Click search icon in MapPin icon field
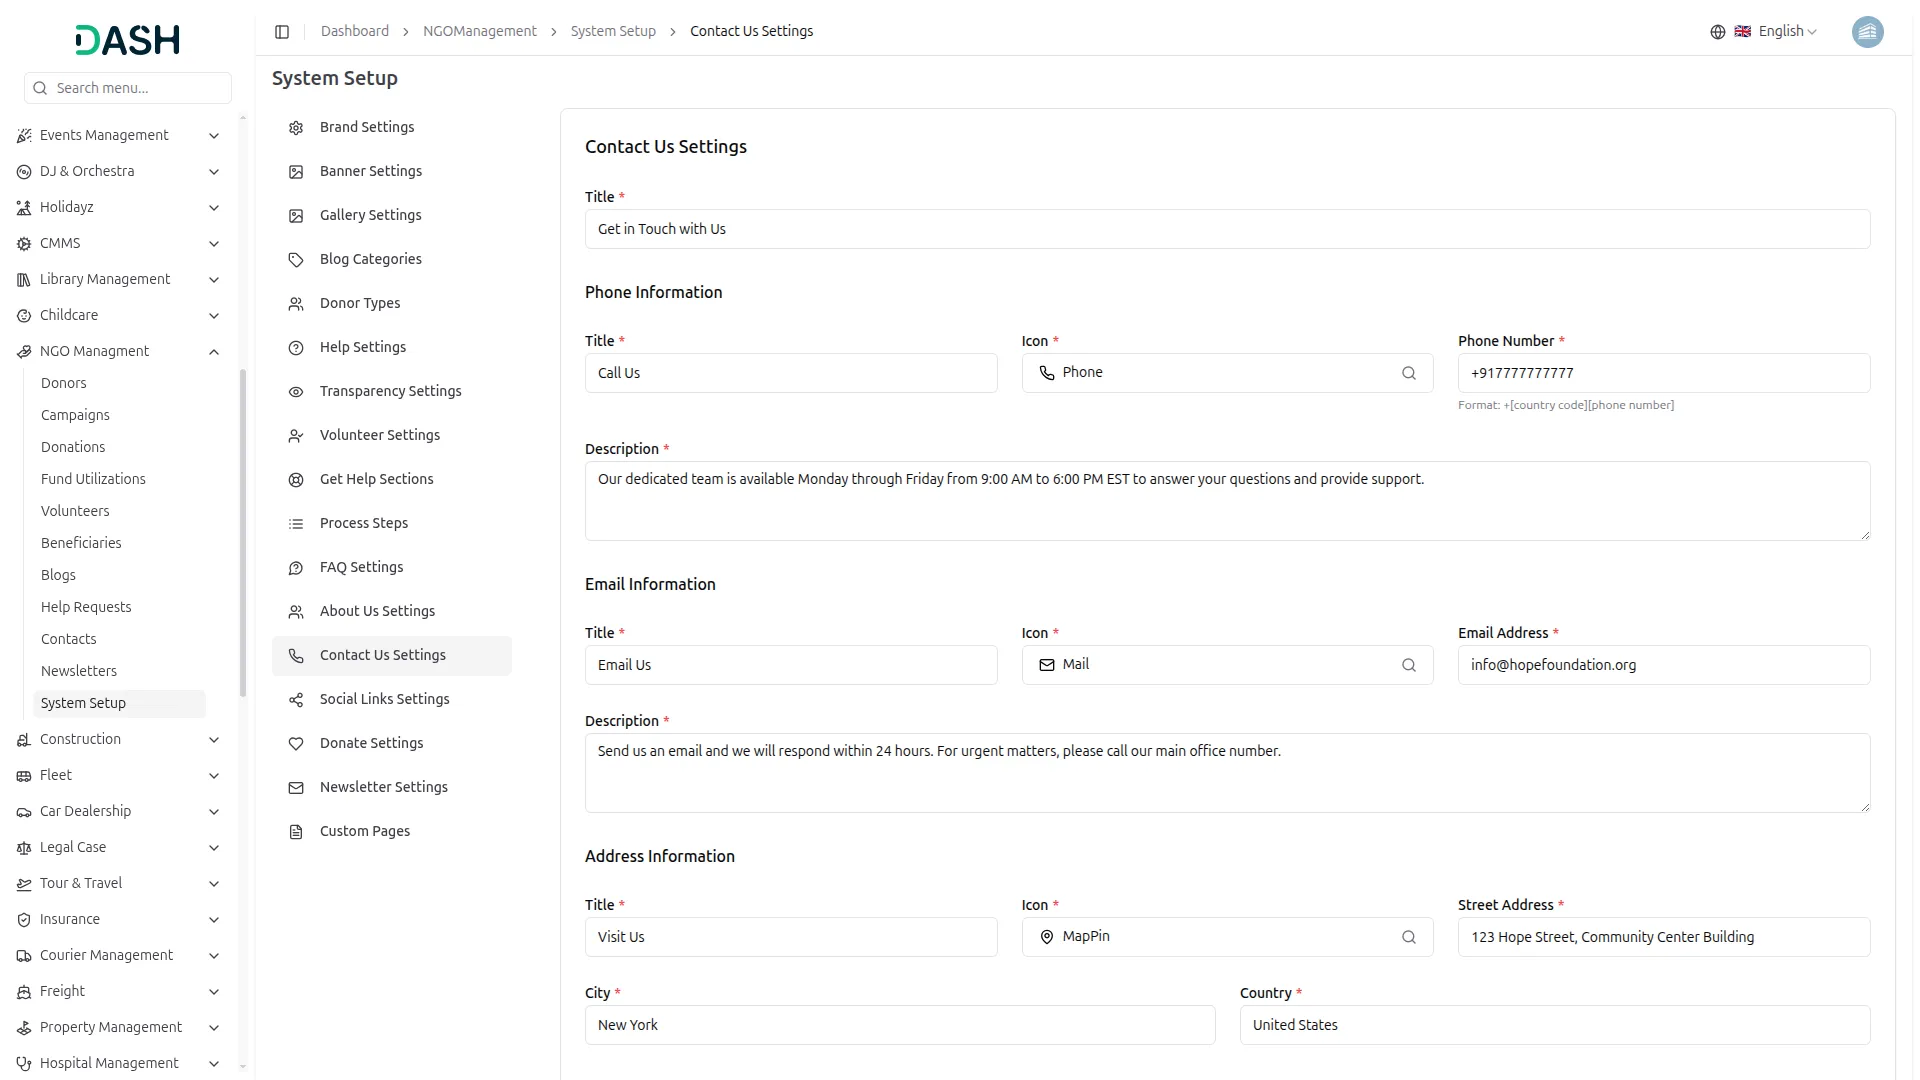The image size is (1920, 1080). (1408, 937)
